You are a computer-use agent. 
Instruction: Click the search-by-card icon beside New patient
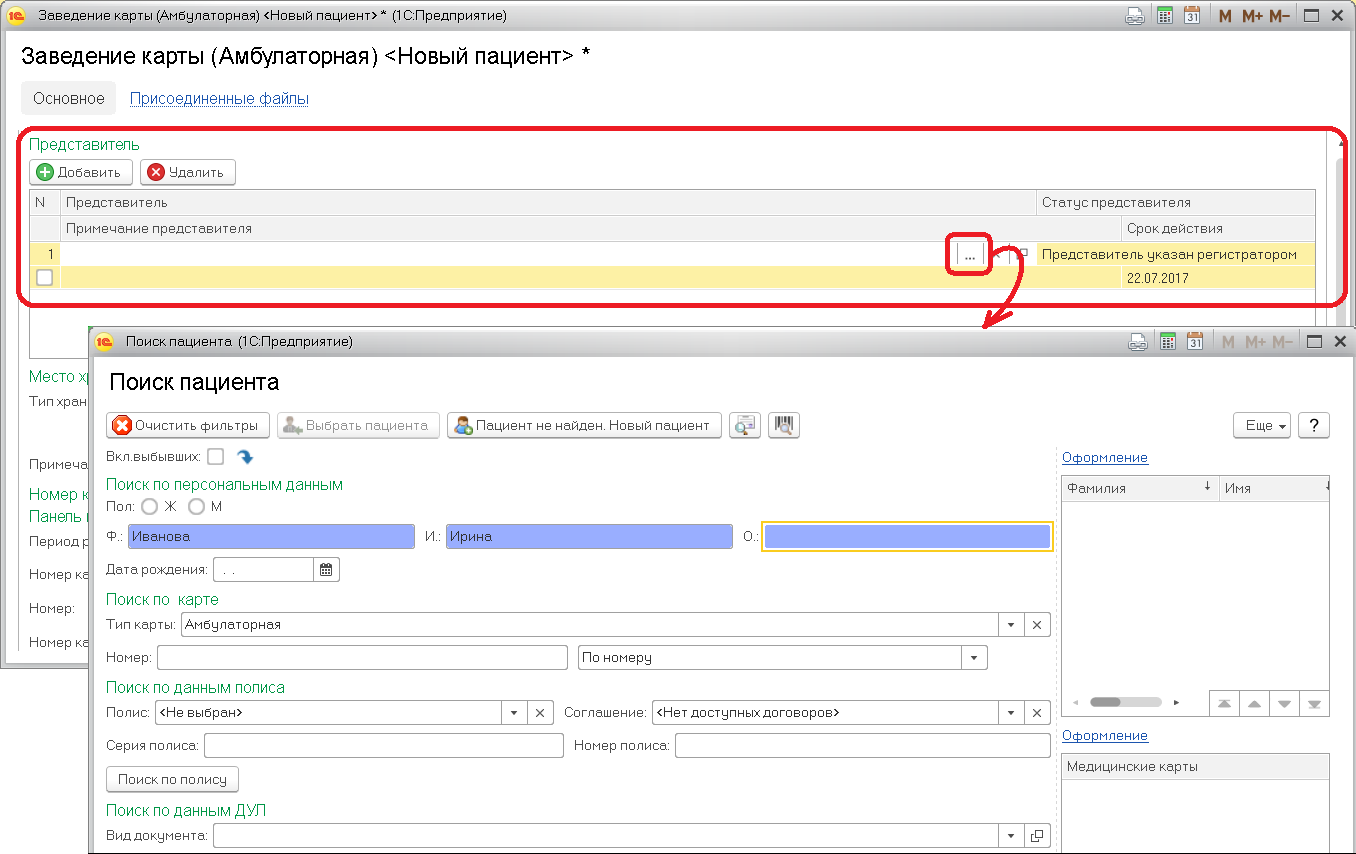coord(745,425)
